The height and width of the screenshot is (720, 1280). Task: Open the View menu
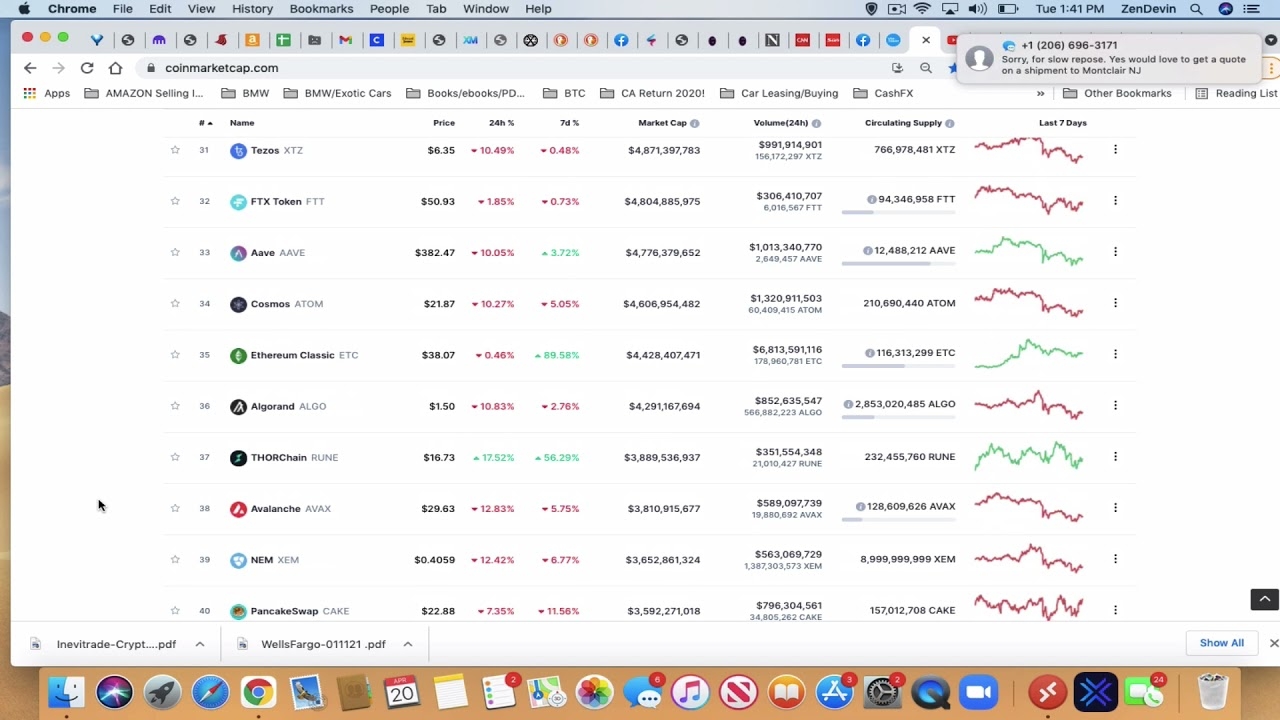click(x=201, y=9)
